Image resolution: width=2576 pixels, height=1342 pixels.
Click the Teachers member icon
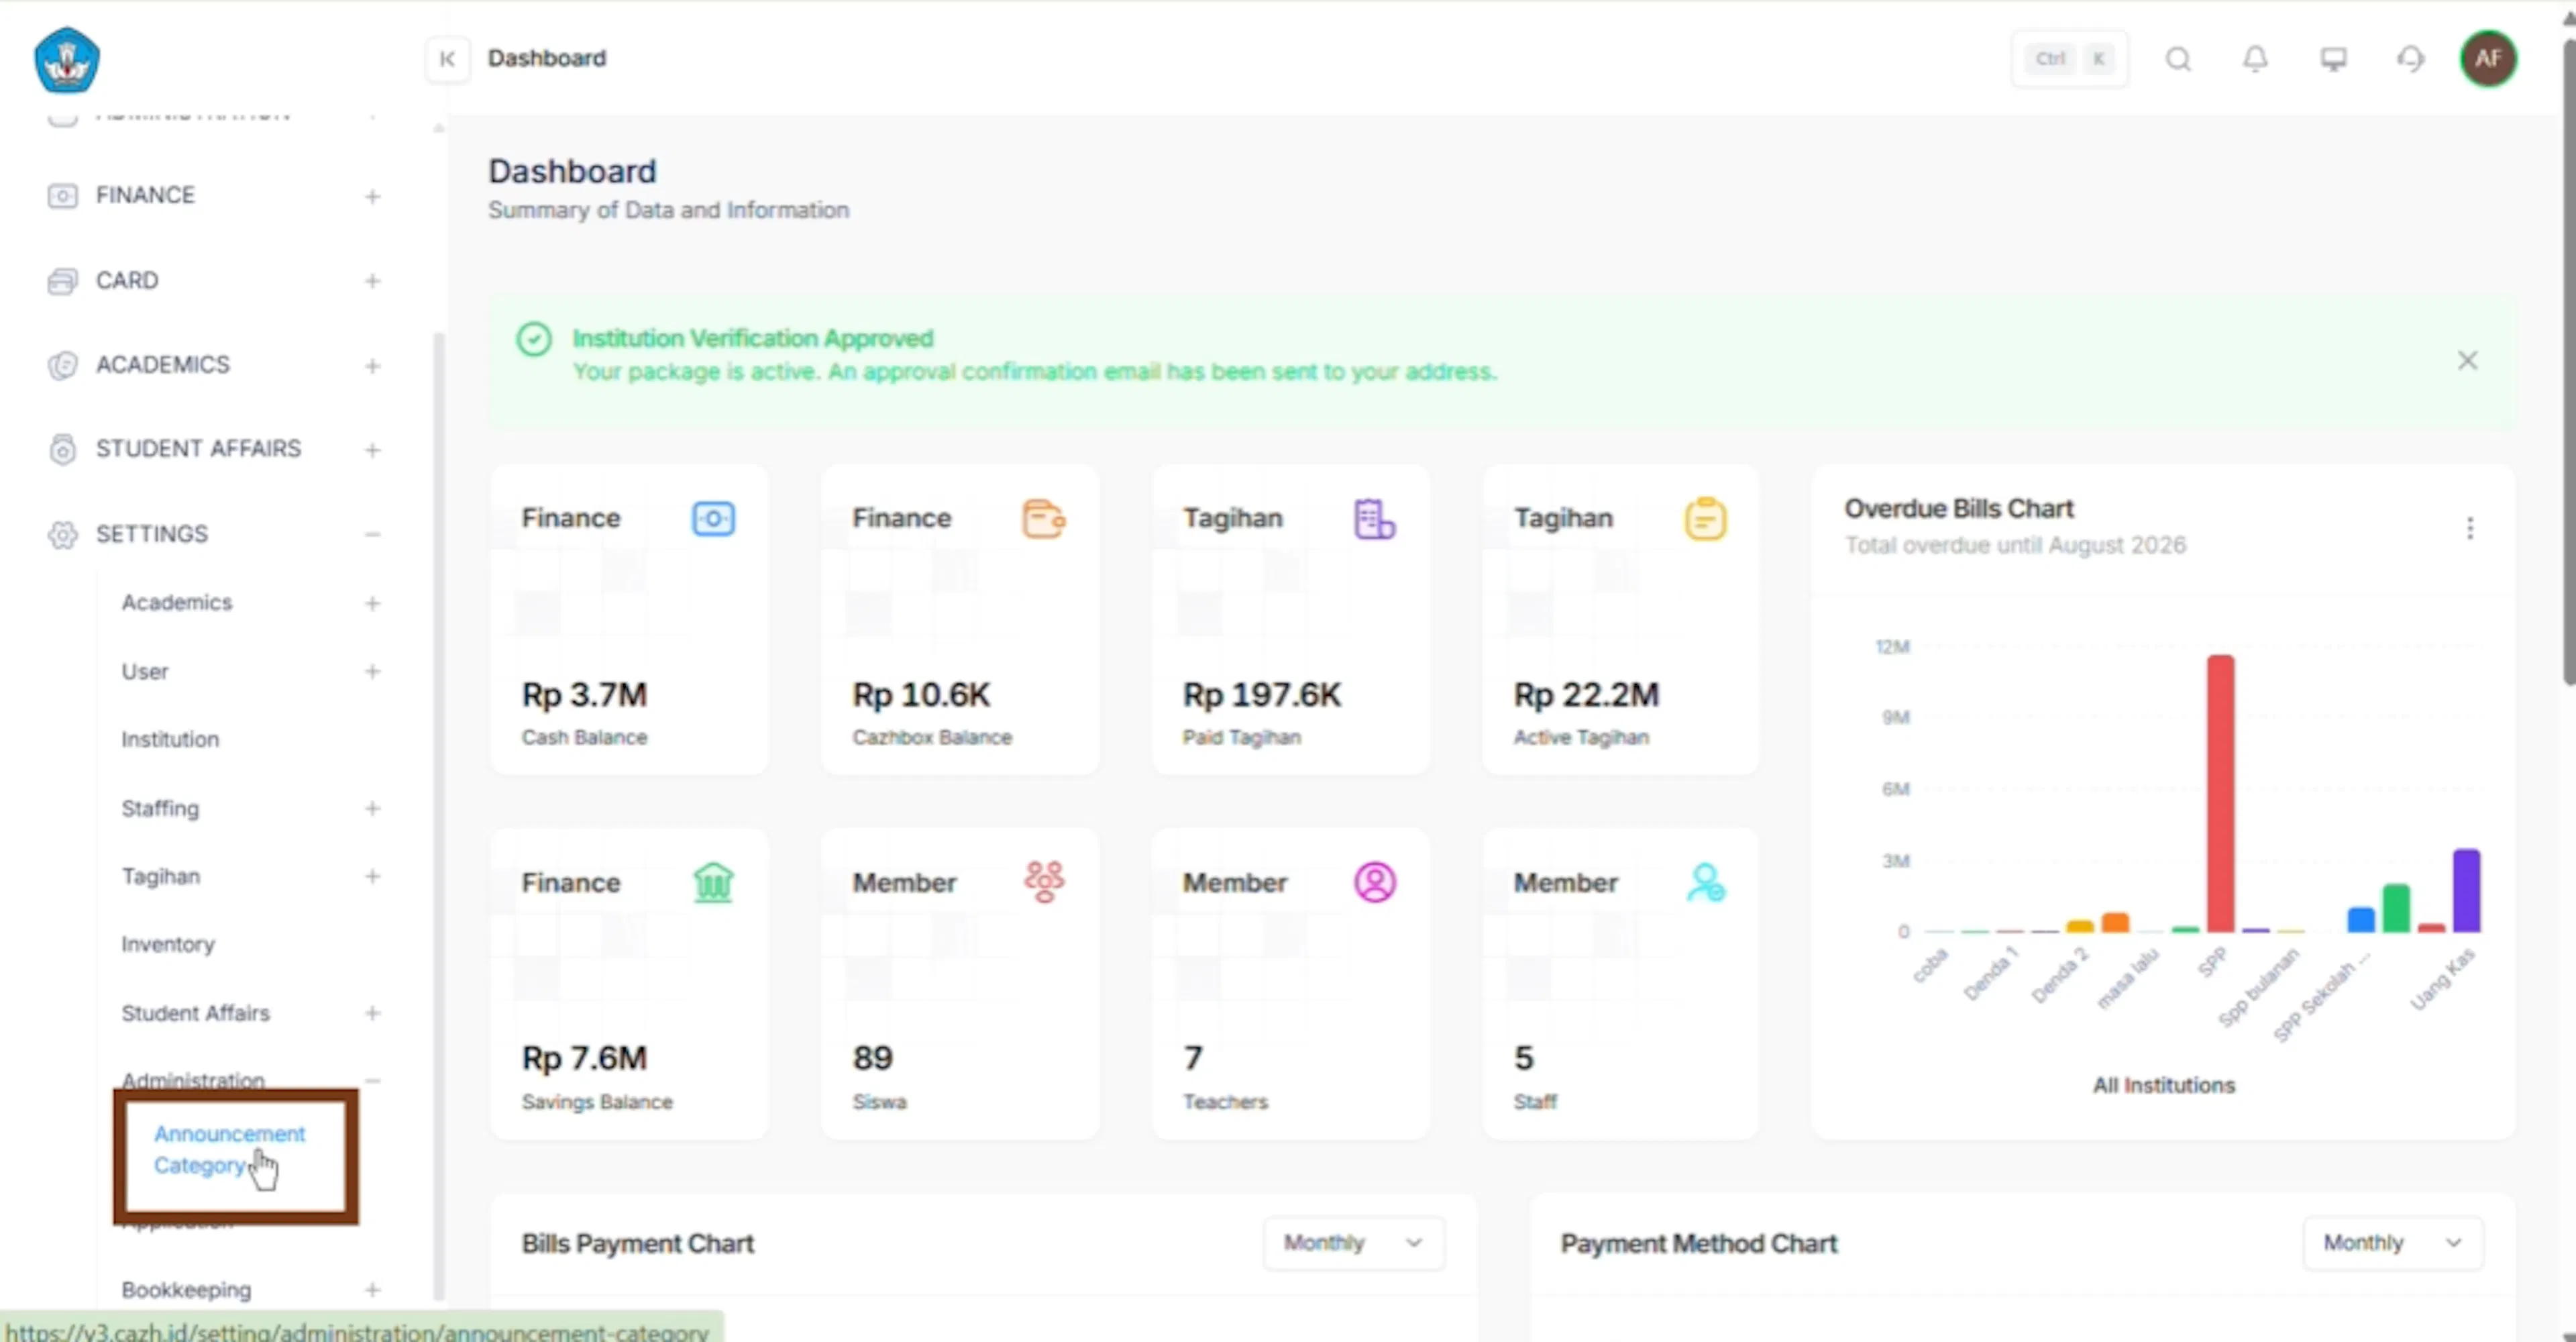tap(1375, 883)
